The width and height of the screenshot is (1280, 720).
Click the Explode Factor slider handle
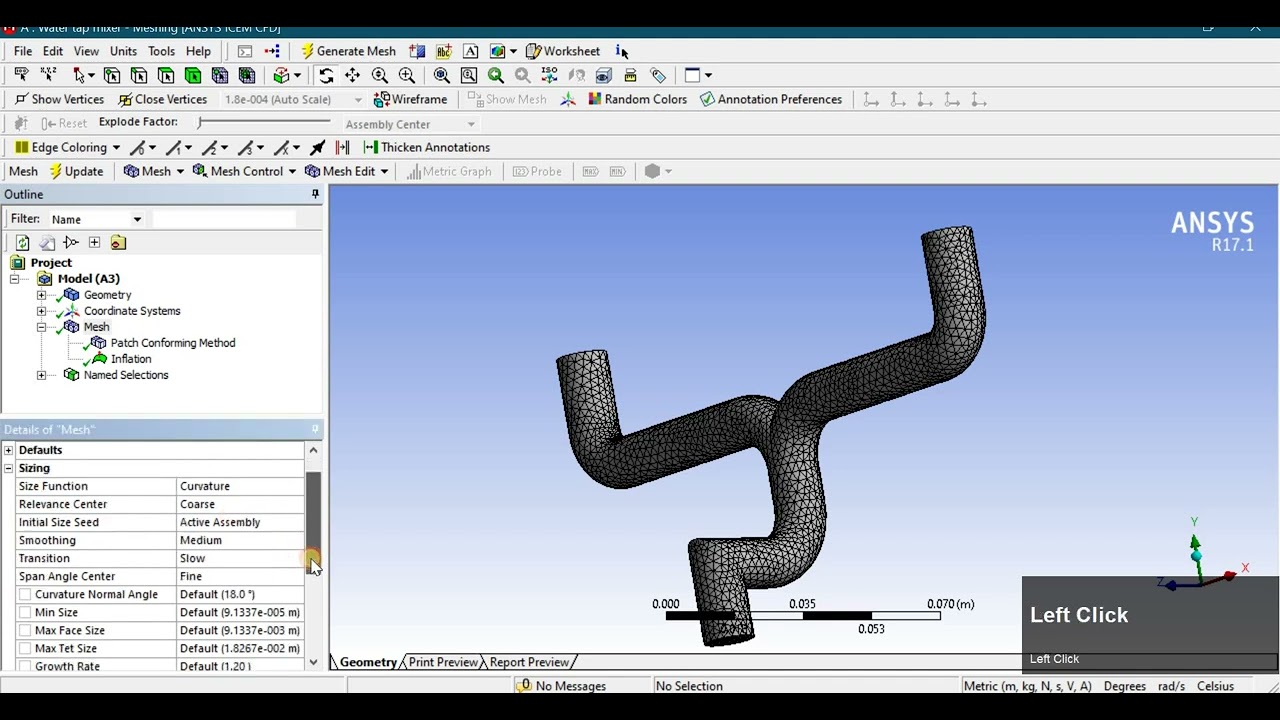[x=201, y=123]
